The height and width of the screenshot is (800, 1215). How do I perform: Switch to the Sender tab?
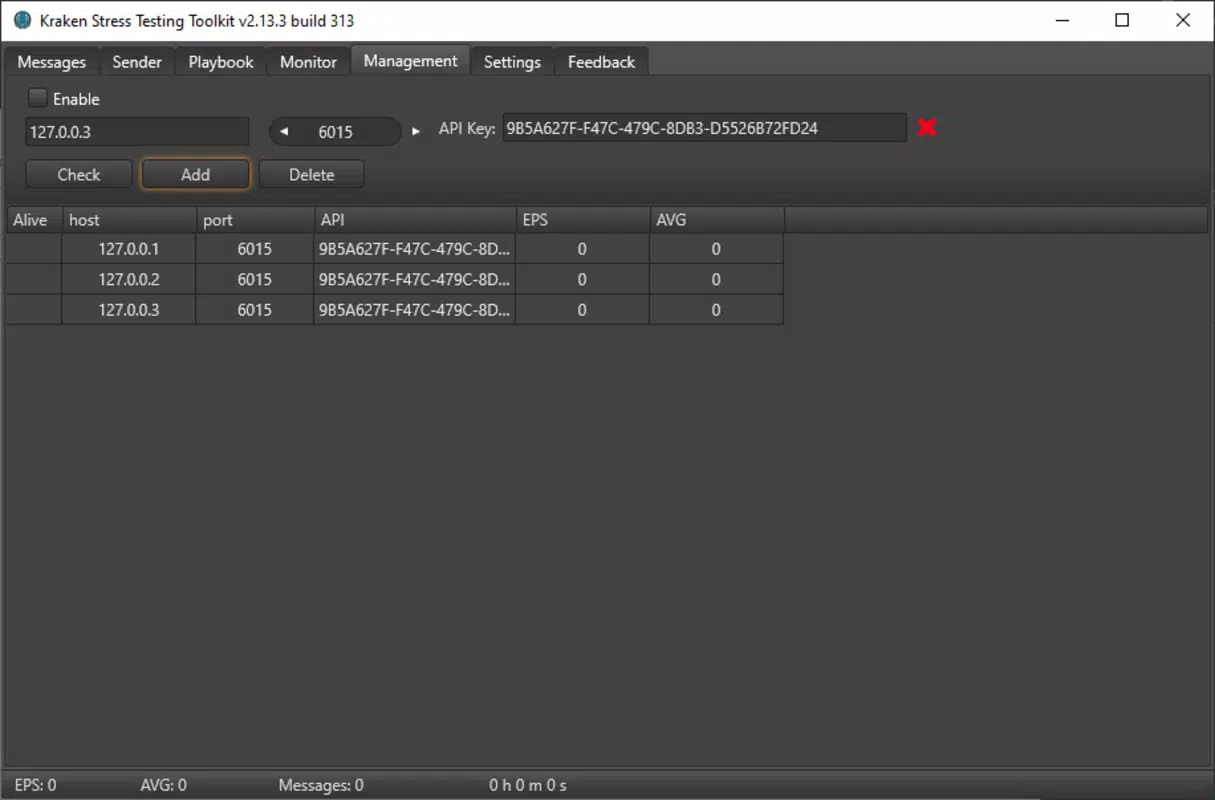[137, 62]
